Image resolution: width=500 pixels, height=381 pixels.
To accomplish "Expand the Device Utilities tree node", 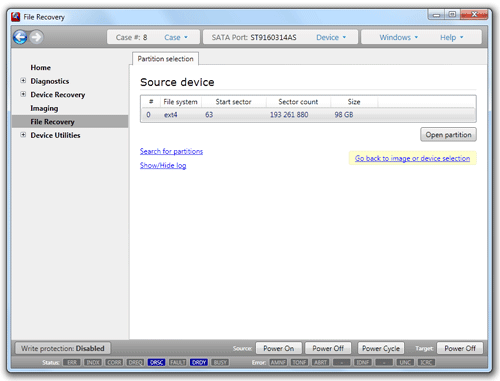I will (23, 135).
